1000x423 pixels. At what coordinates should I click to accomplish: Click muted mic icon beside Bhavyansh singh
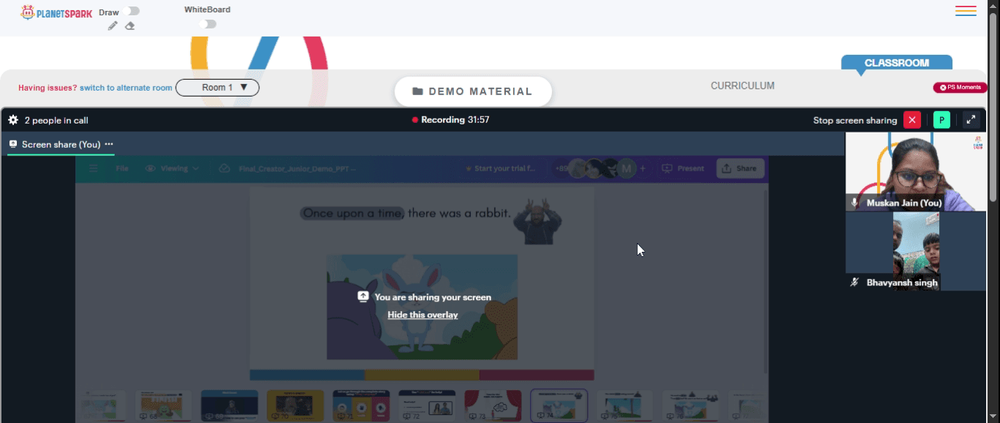click(x=855, y=282)
